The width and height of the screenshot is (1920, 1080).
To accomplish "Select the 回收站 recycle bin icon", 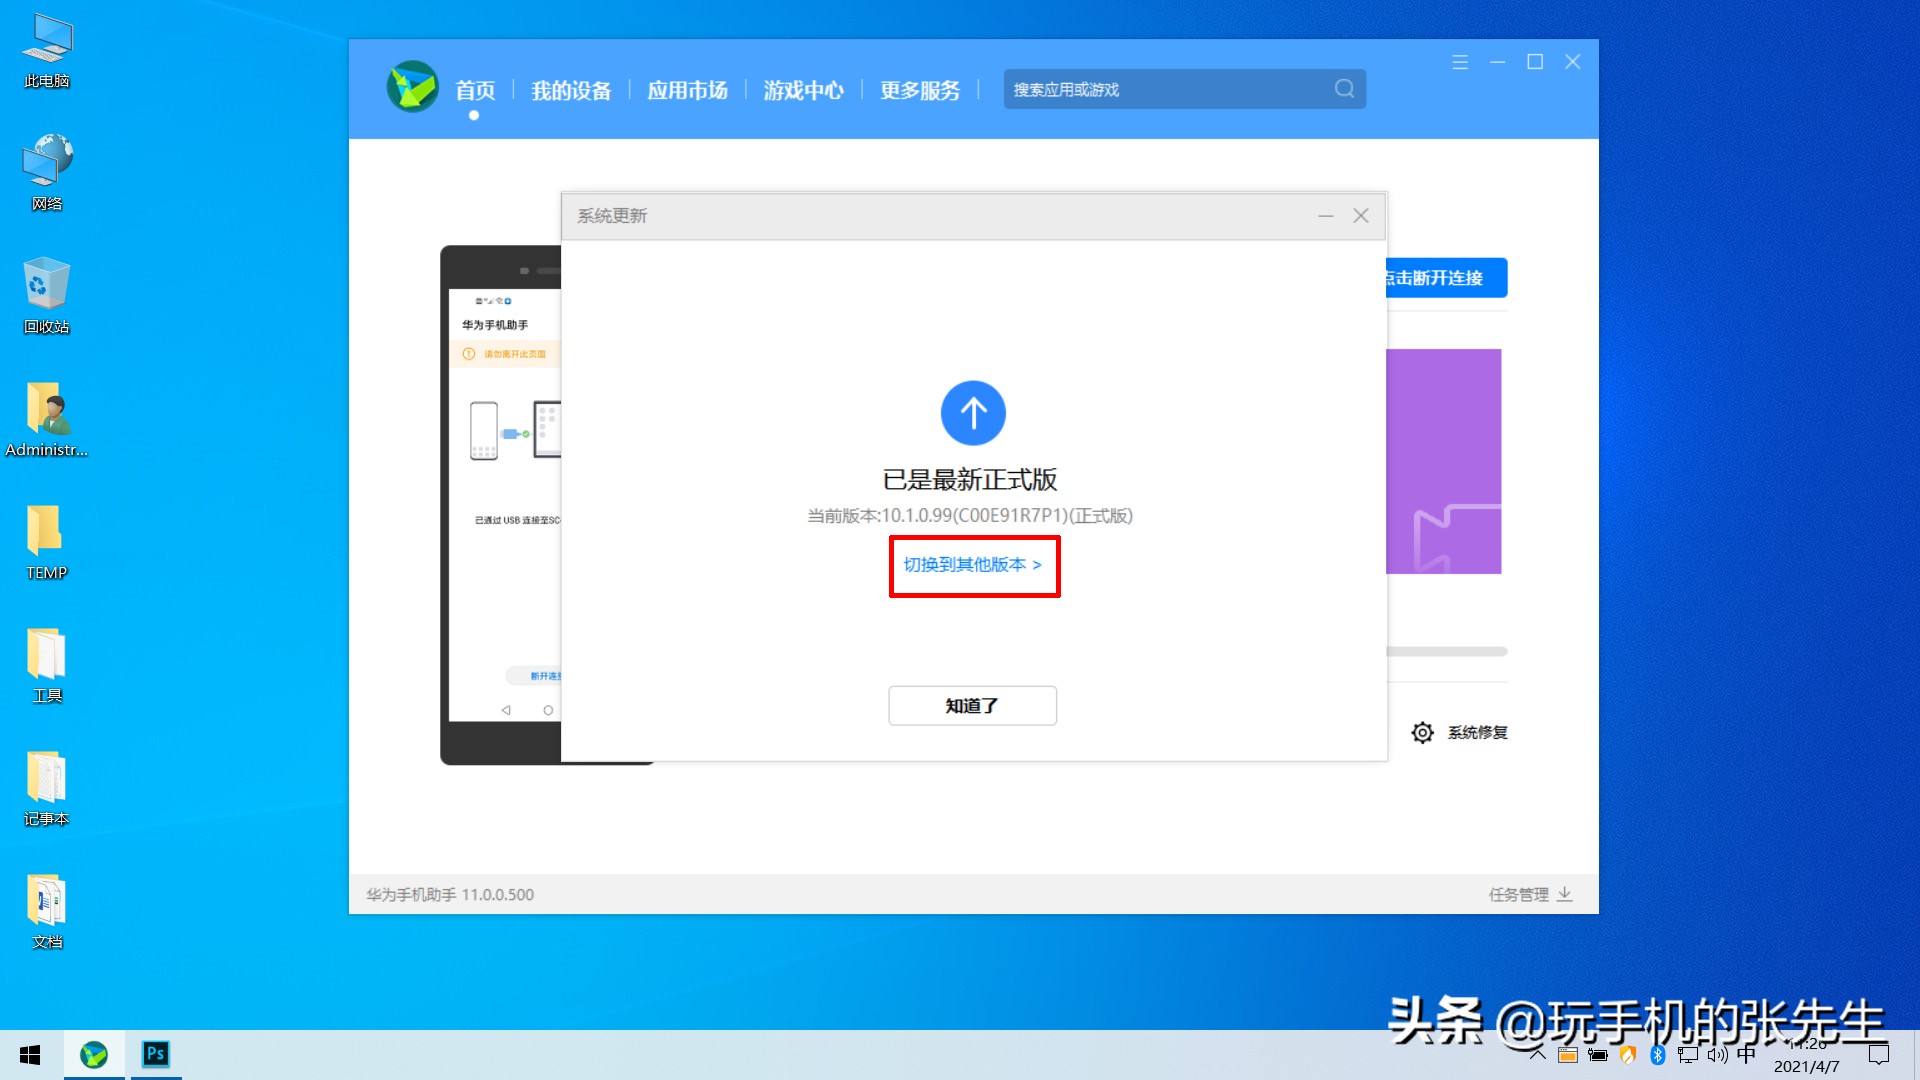I will point(47,296).
